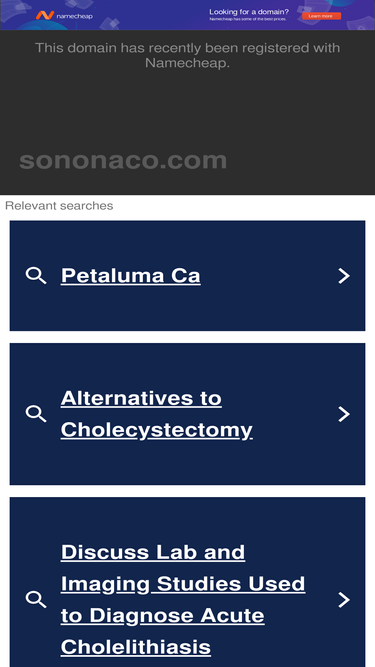
Task: Click the search icon next to Alternatives to Cholecystectomy
Action: pyautogui.click(x=36, y=414)
